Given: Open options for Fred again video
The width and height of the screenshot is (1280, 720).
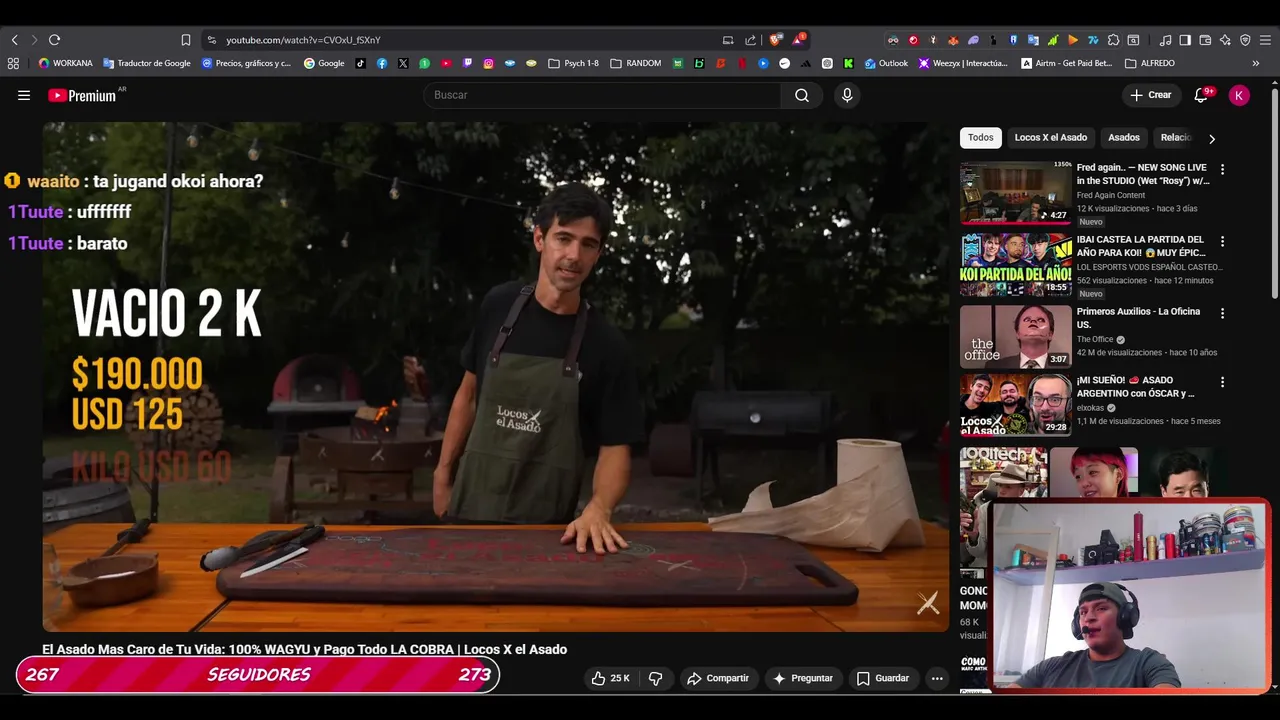Looking at the screenshot, I should pyautogui.click(x=1222, y=169).
